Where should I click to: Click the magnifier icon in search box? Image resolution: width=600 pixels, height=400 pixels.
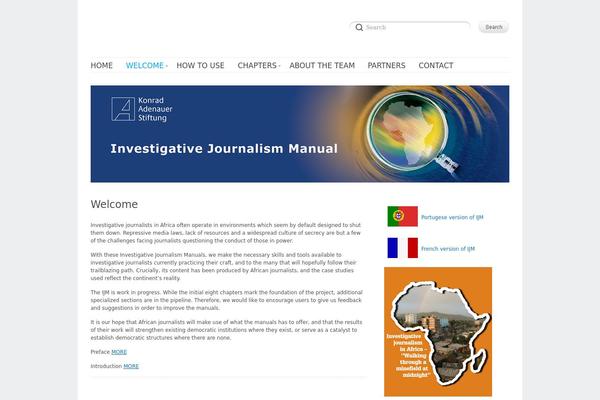pyautogui.click(x=359, y=27)
